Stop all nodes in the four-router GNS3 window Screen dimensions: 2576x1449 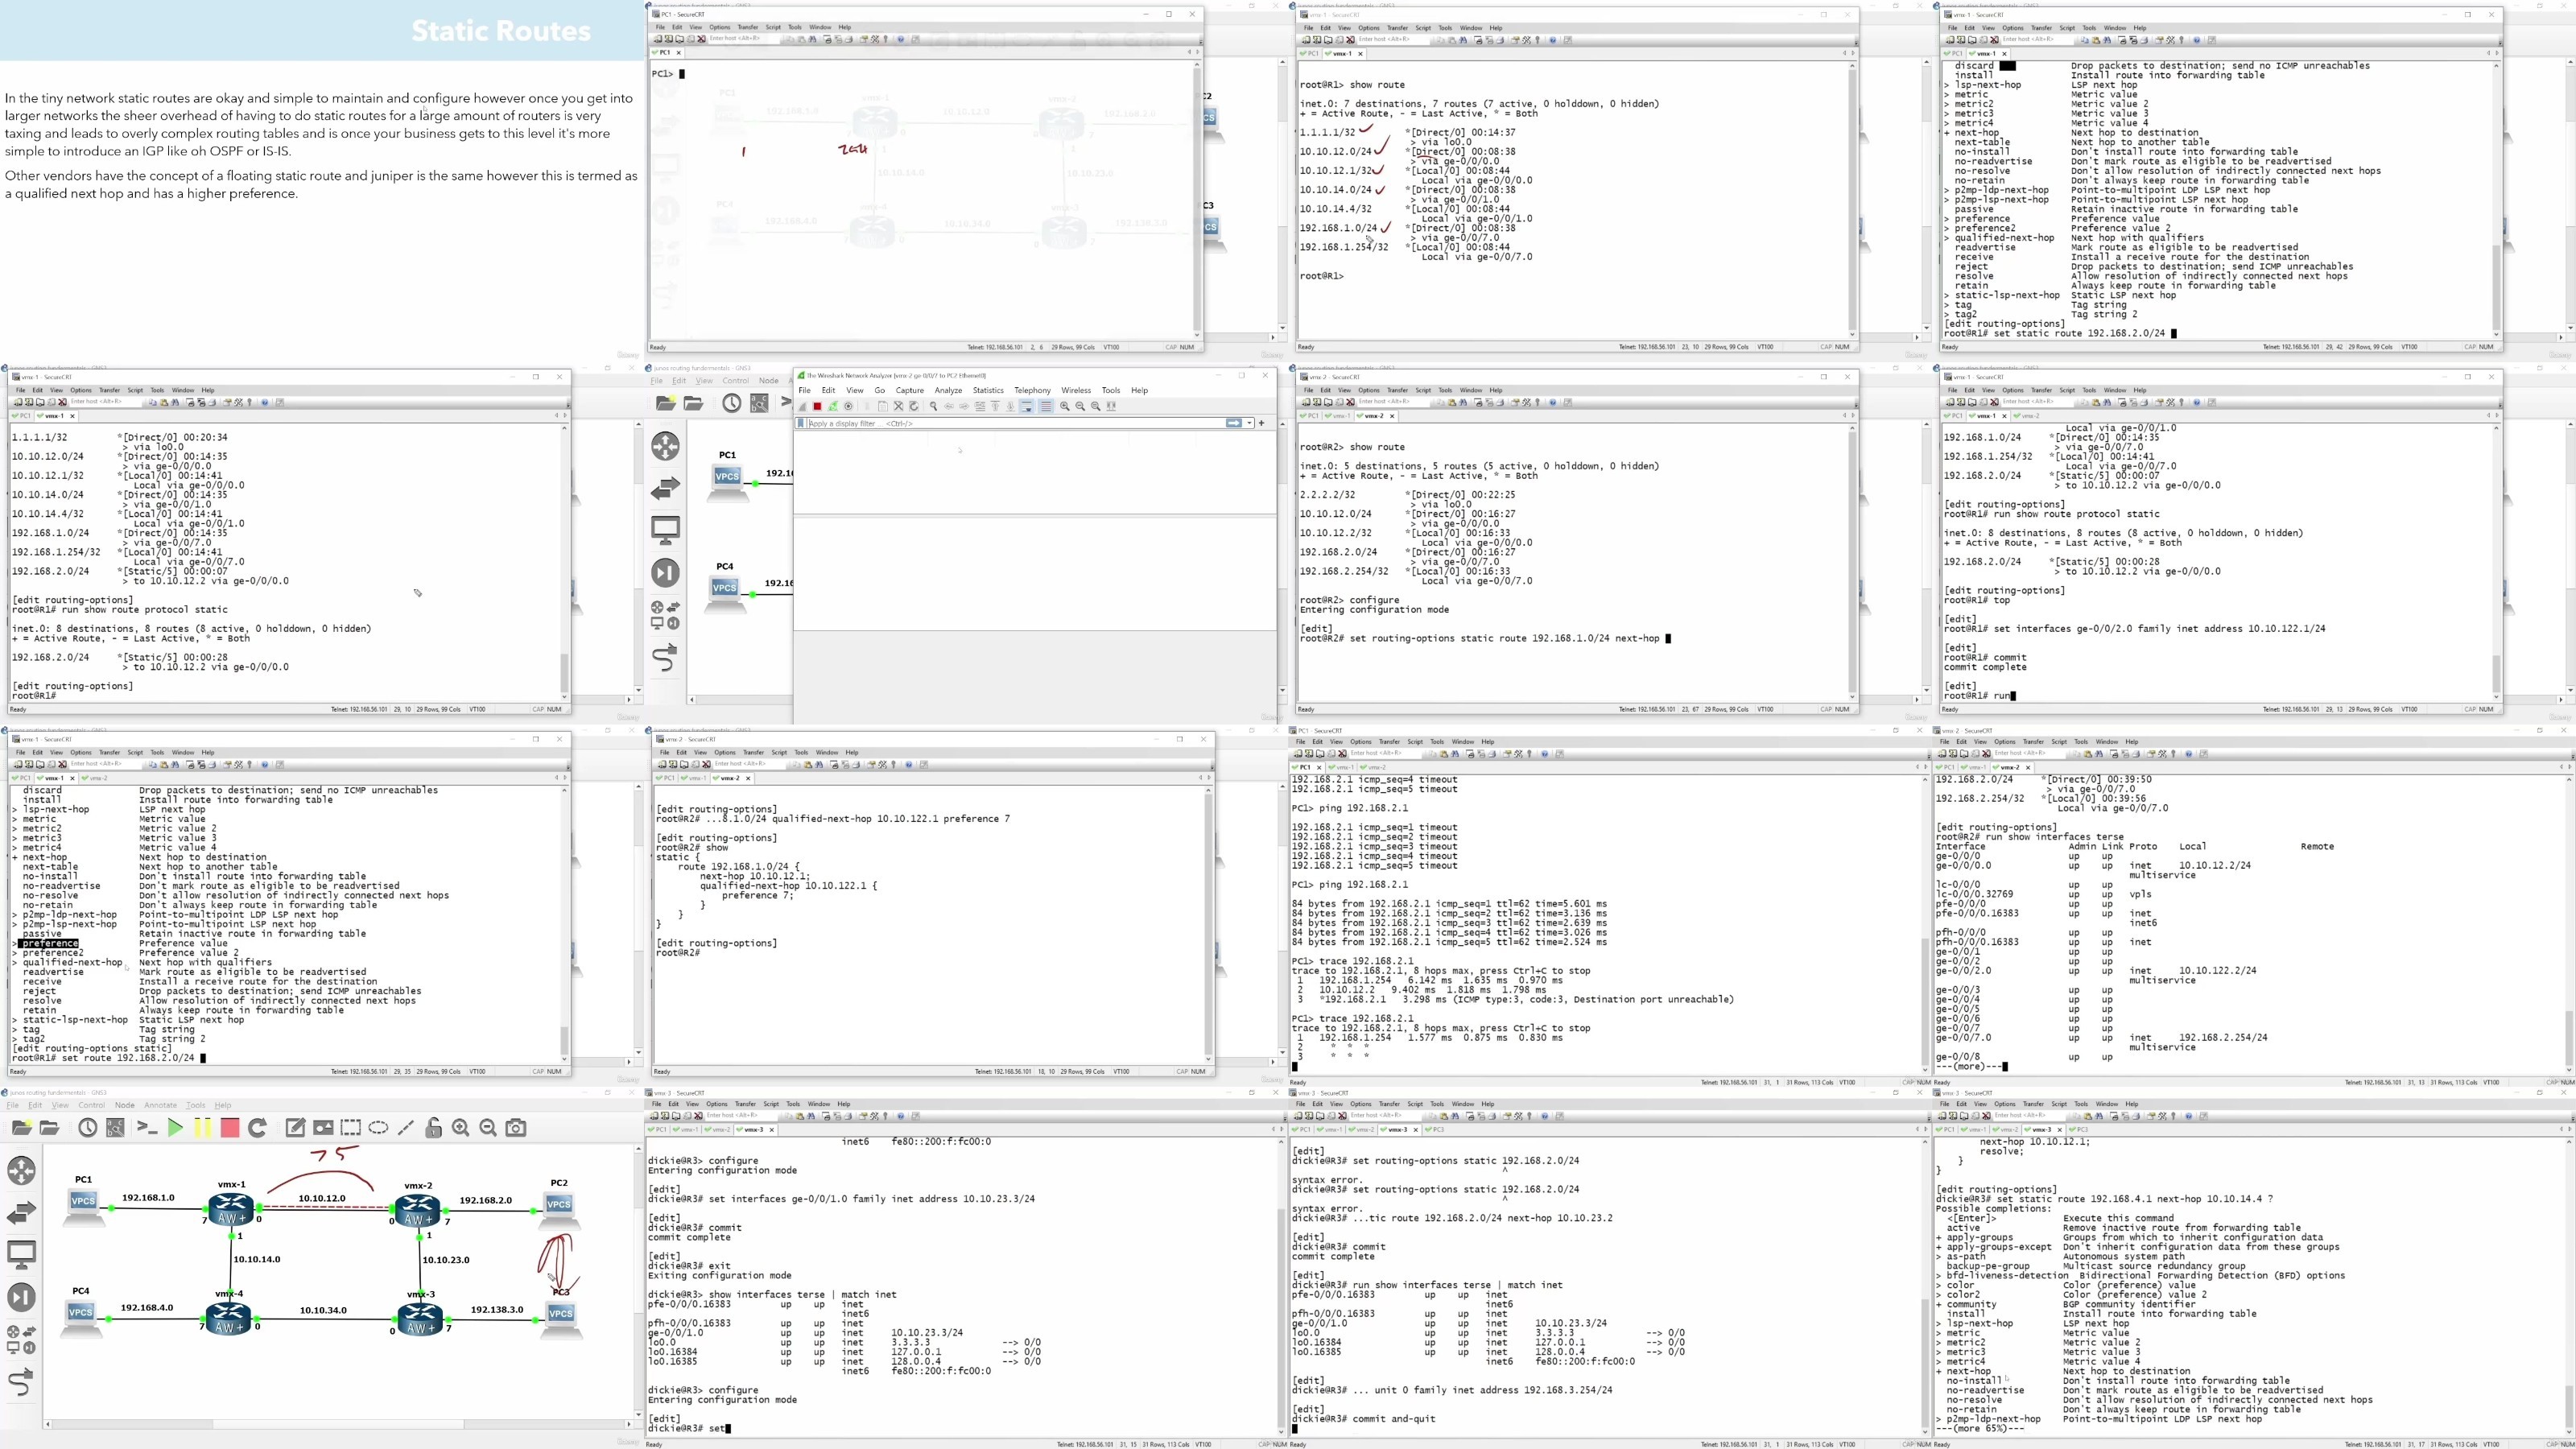click(x=229, y=1128)
